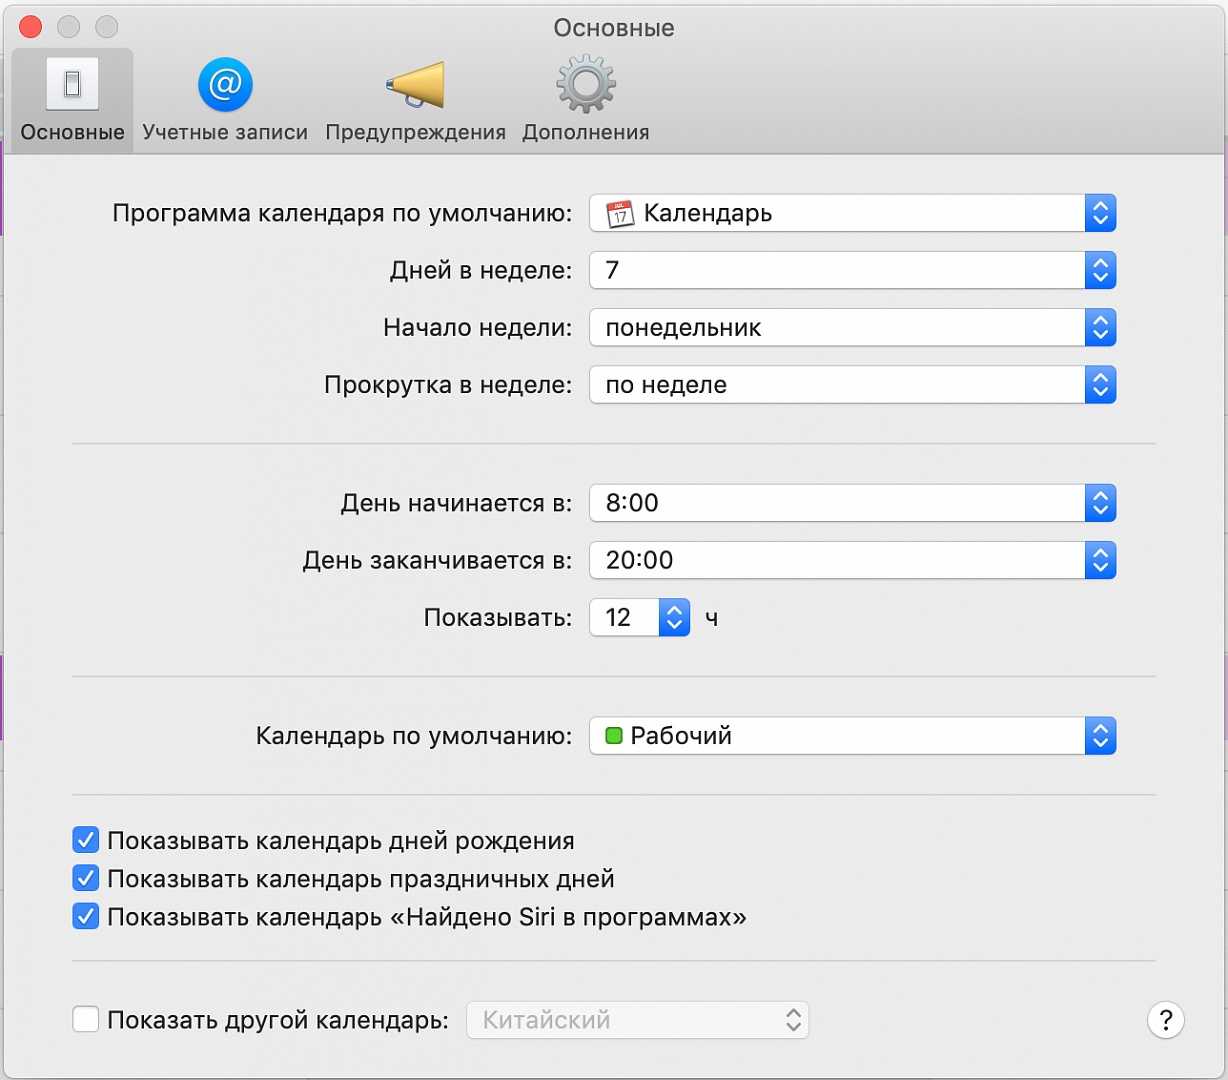Enable Показать другой календарь checkbox
Image resolution: width=1228 pixels, height=1080 pixels.
click(86, 1020)
